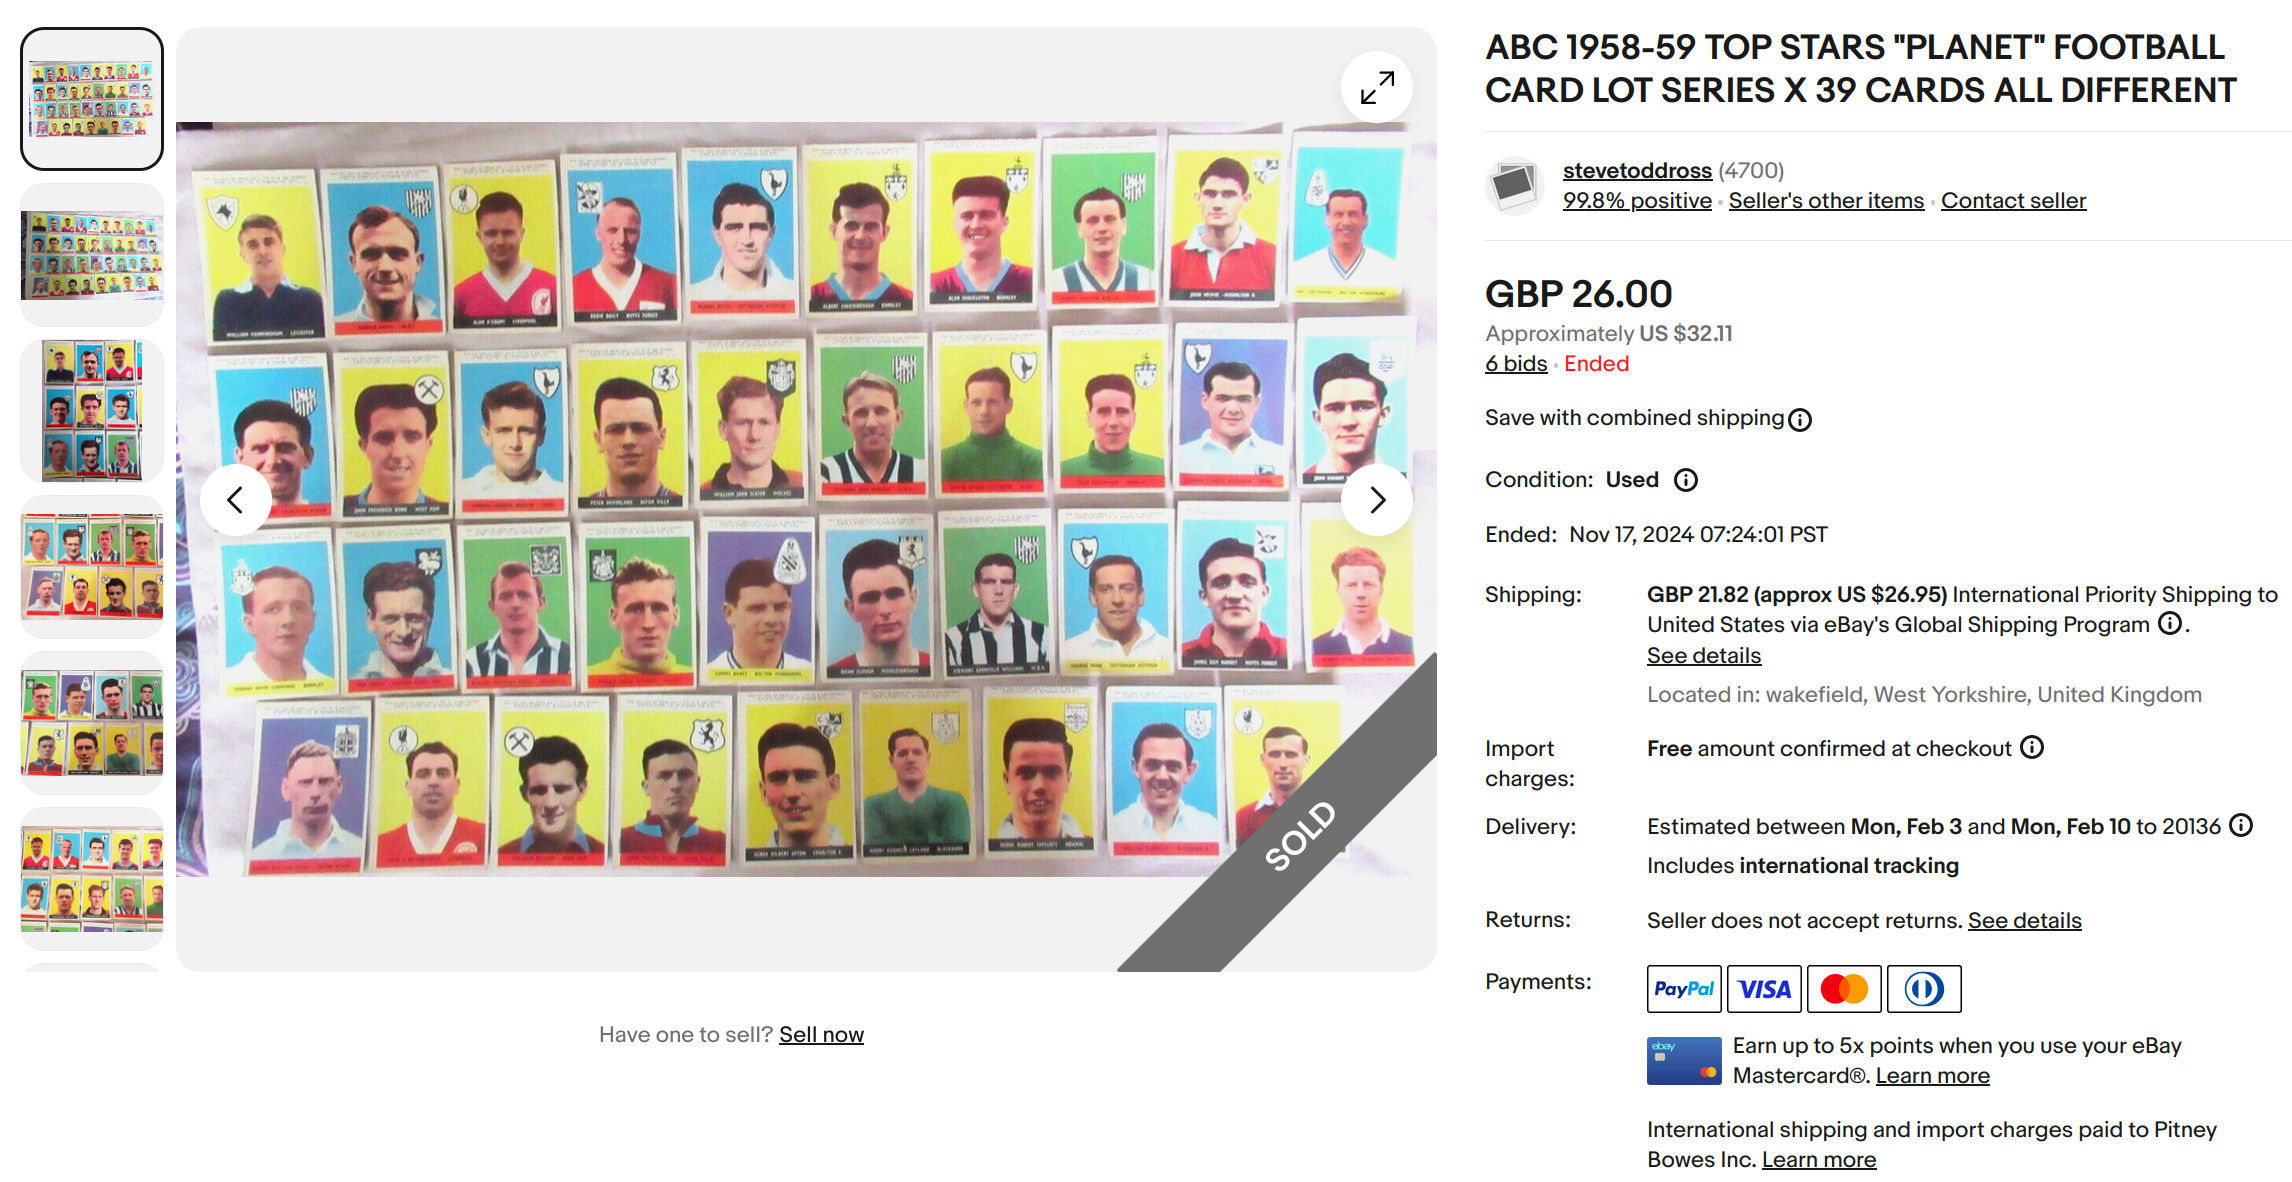Click Sell now link

pos(821,1035)
